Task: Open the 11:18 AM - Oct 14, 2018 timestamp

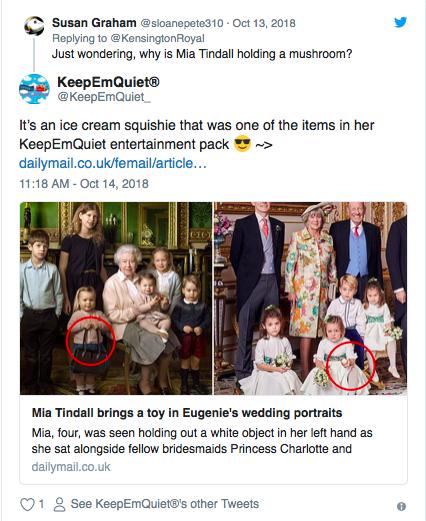Action: point(84,184)
